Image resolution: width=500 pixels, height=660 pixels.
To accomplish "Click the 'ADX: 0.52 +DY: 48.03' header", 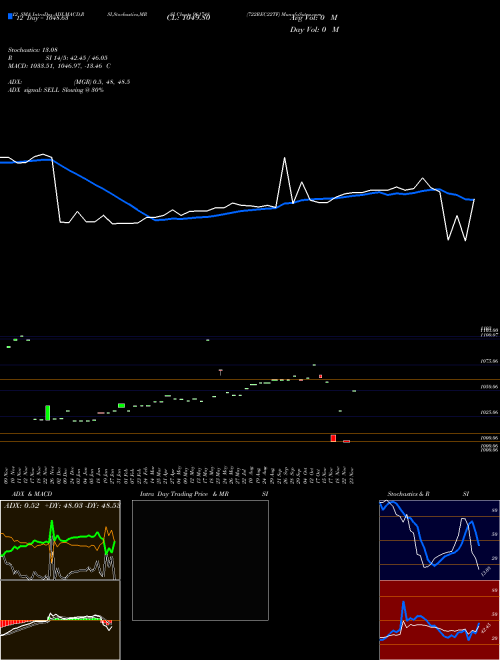I will 62,506.
